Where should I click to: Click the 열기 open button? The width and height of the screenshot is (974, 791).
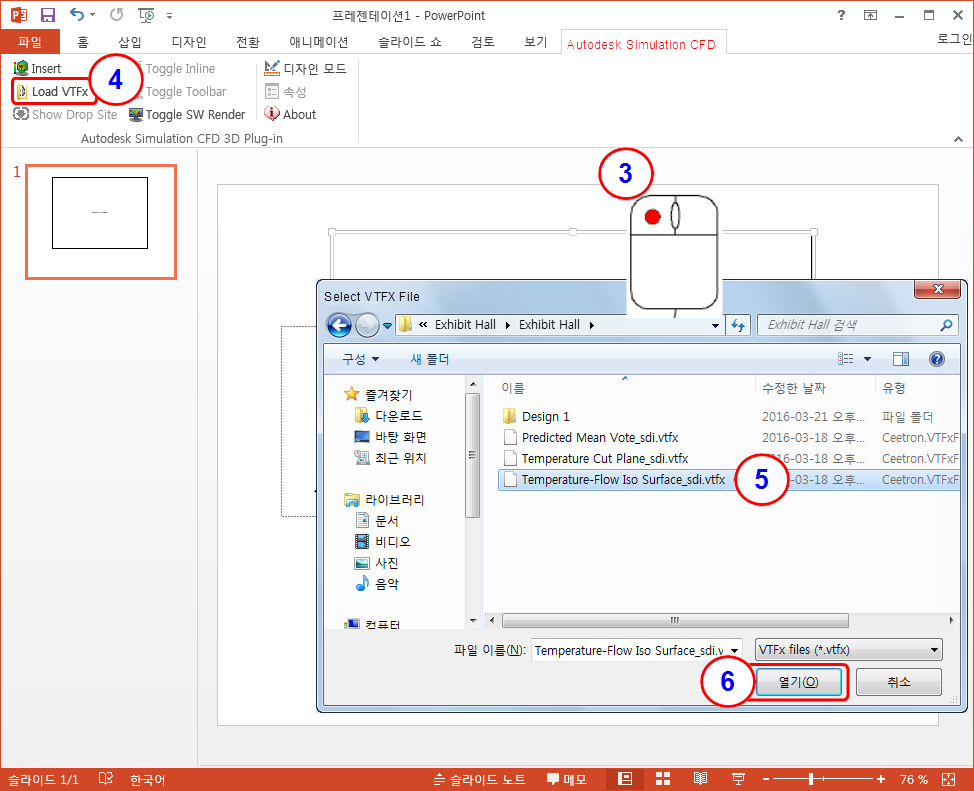[798, 682]
